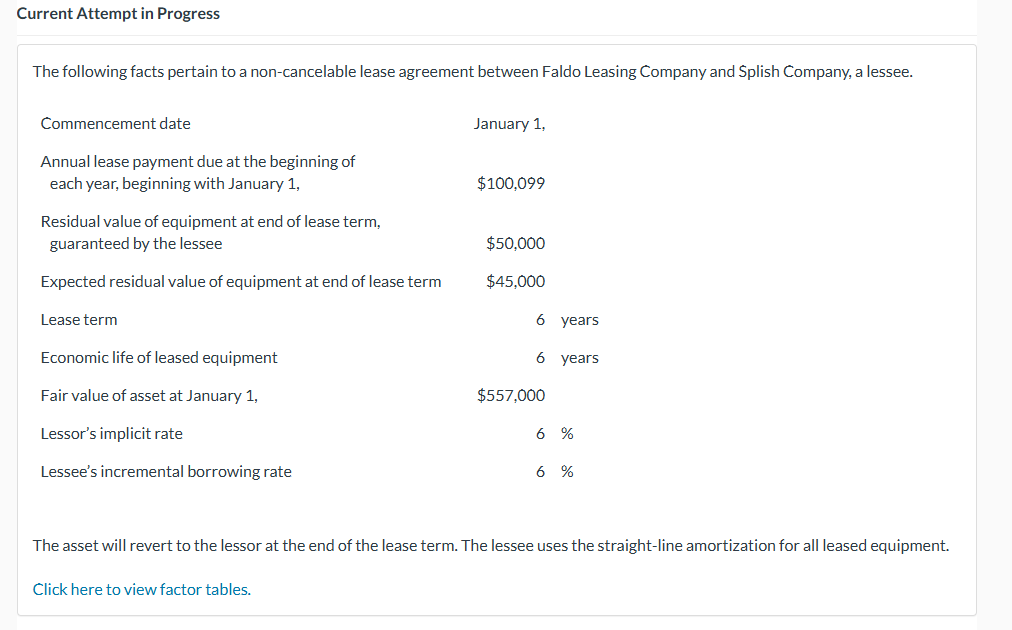Image resolution: width=1012 pixels, height=630 pixels.
Task: Select the Fair value of asset at January 1 label
Action: [148, 395]
